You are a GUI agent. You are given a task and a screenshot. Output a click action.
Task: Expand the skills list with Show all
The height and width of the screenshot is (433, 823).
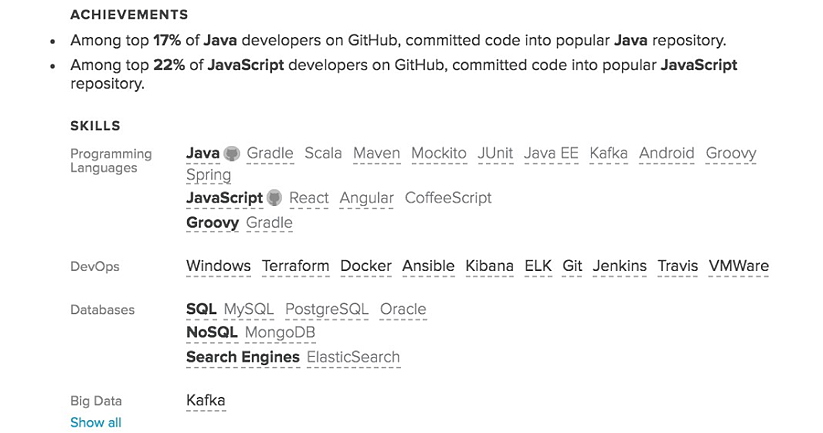95,423
